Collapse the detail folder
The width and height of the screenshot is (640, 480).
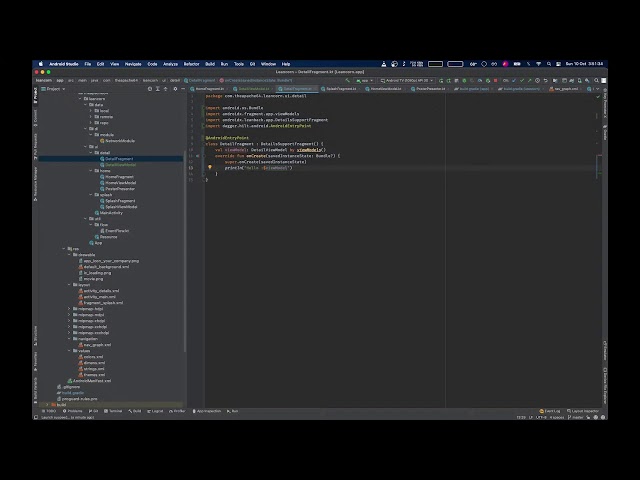click(x=91, y=153)
